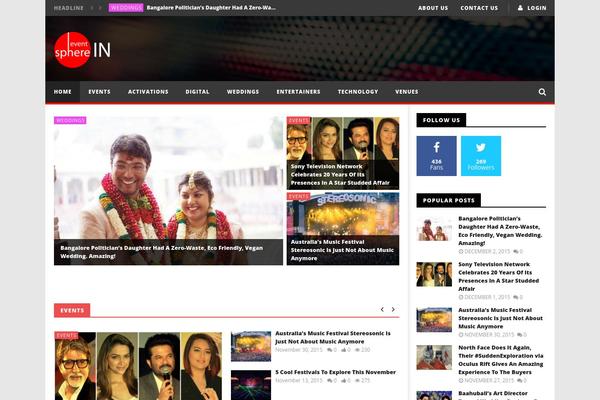Select the Venues menu item
The width and height of the screenshot is (600, 400).
(x=406, y=92)
